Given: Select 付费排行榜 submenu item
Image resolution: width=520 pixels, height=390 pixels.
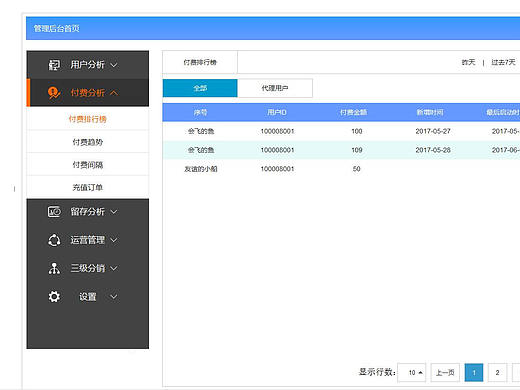Looking at the screenshot, I should 88,119.
